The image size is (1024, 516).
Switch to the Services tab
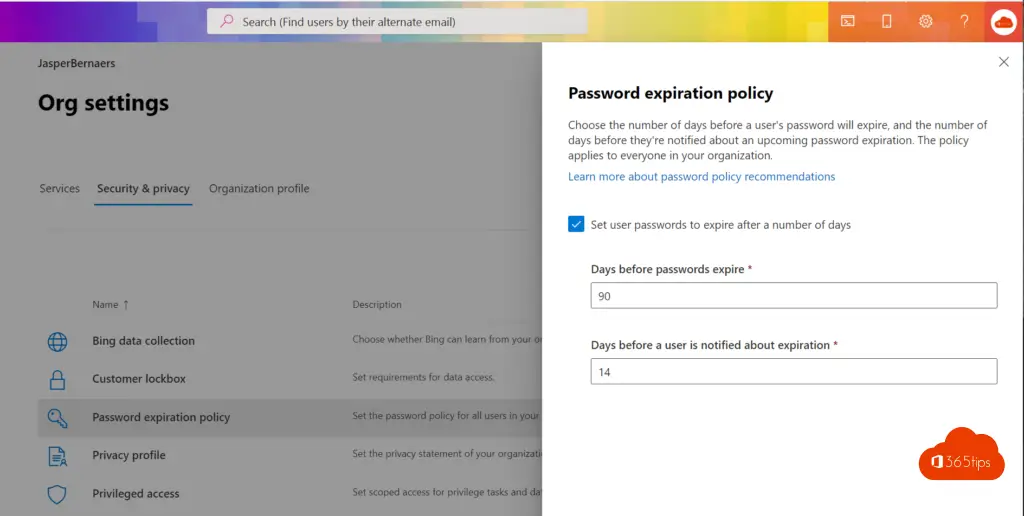(x=59, y=189)
